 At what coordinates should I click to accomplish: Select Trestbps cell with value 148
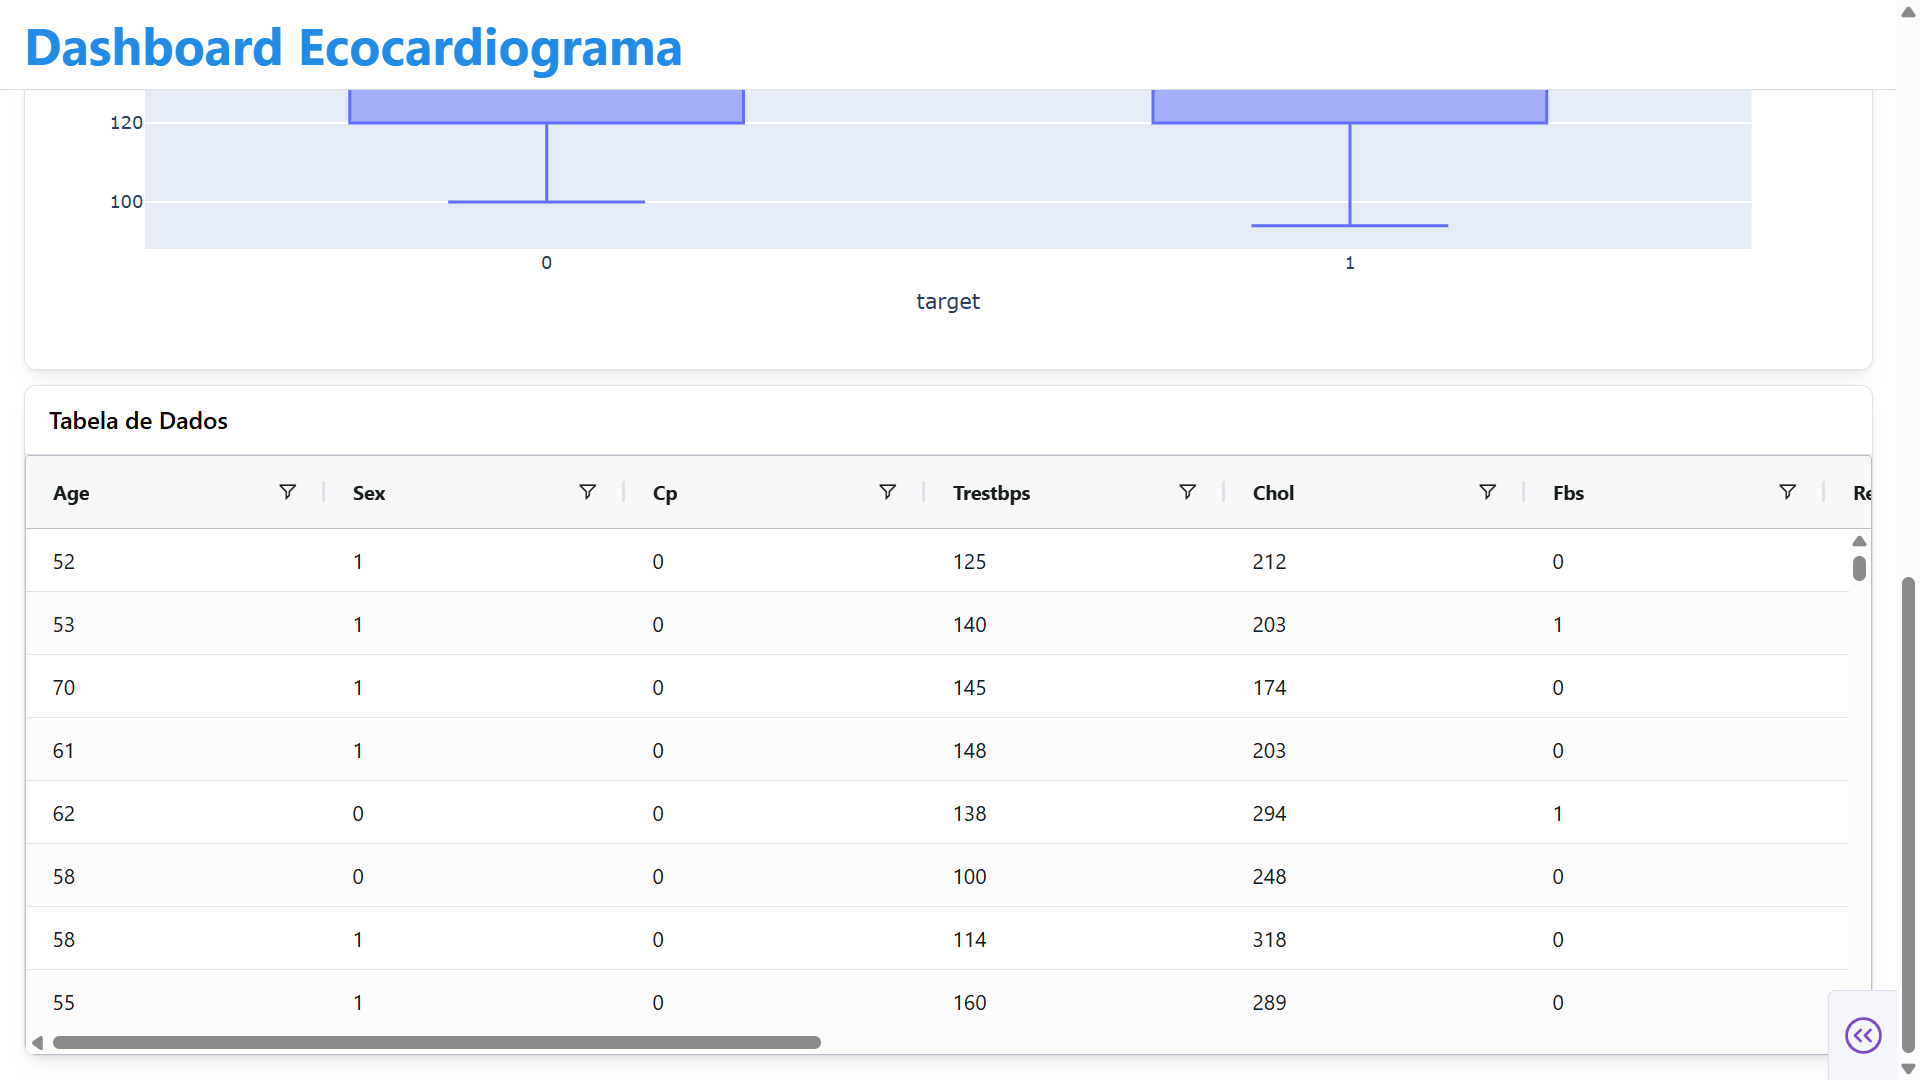pyautogui.click(x=1075, y=750)
